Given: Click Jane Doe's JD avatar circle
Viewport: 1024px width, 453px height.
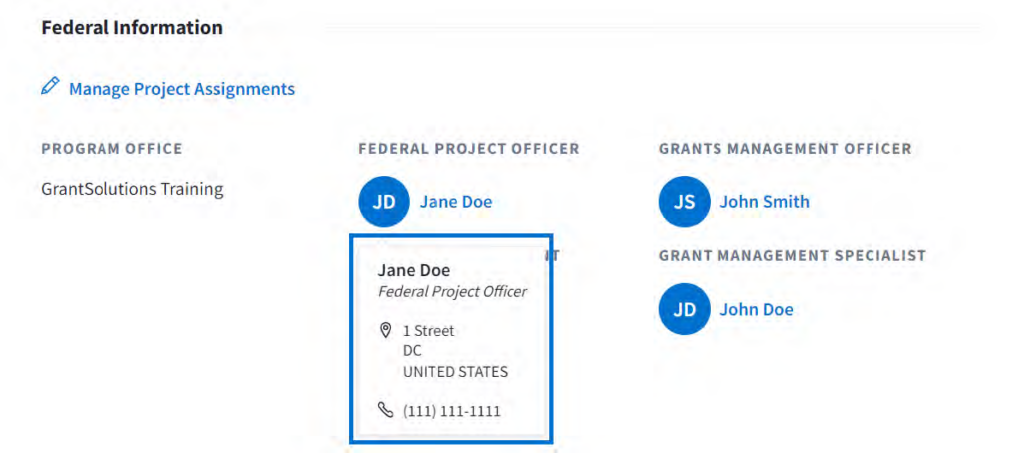Looking at the screenshot, I should tap(383, 202).
